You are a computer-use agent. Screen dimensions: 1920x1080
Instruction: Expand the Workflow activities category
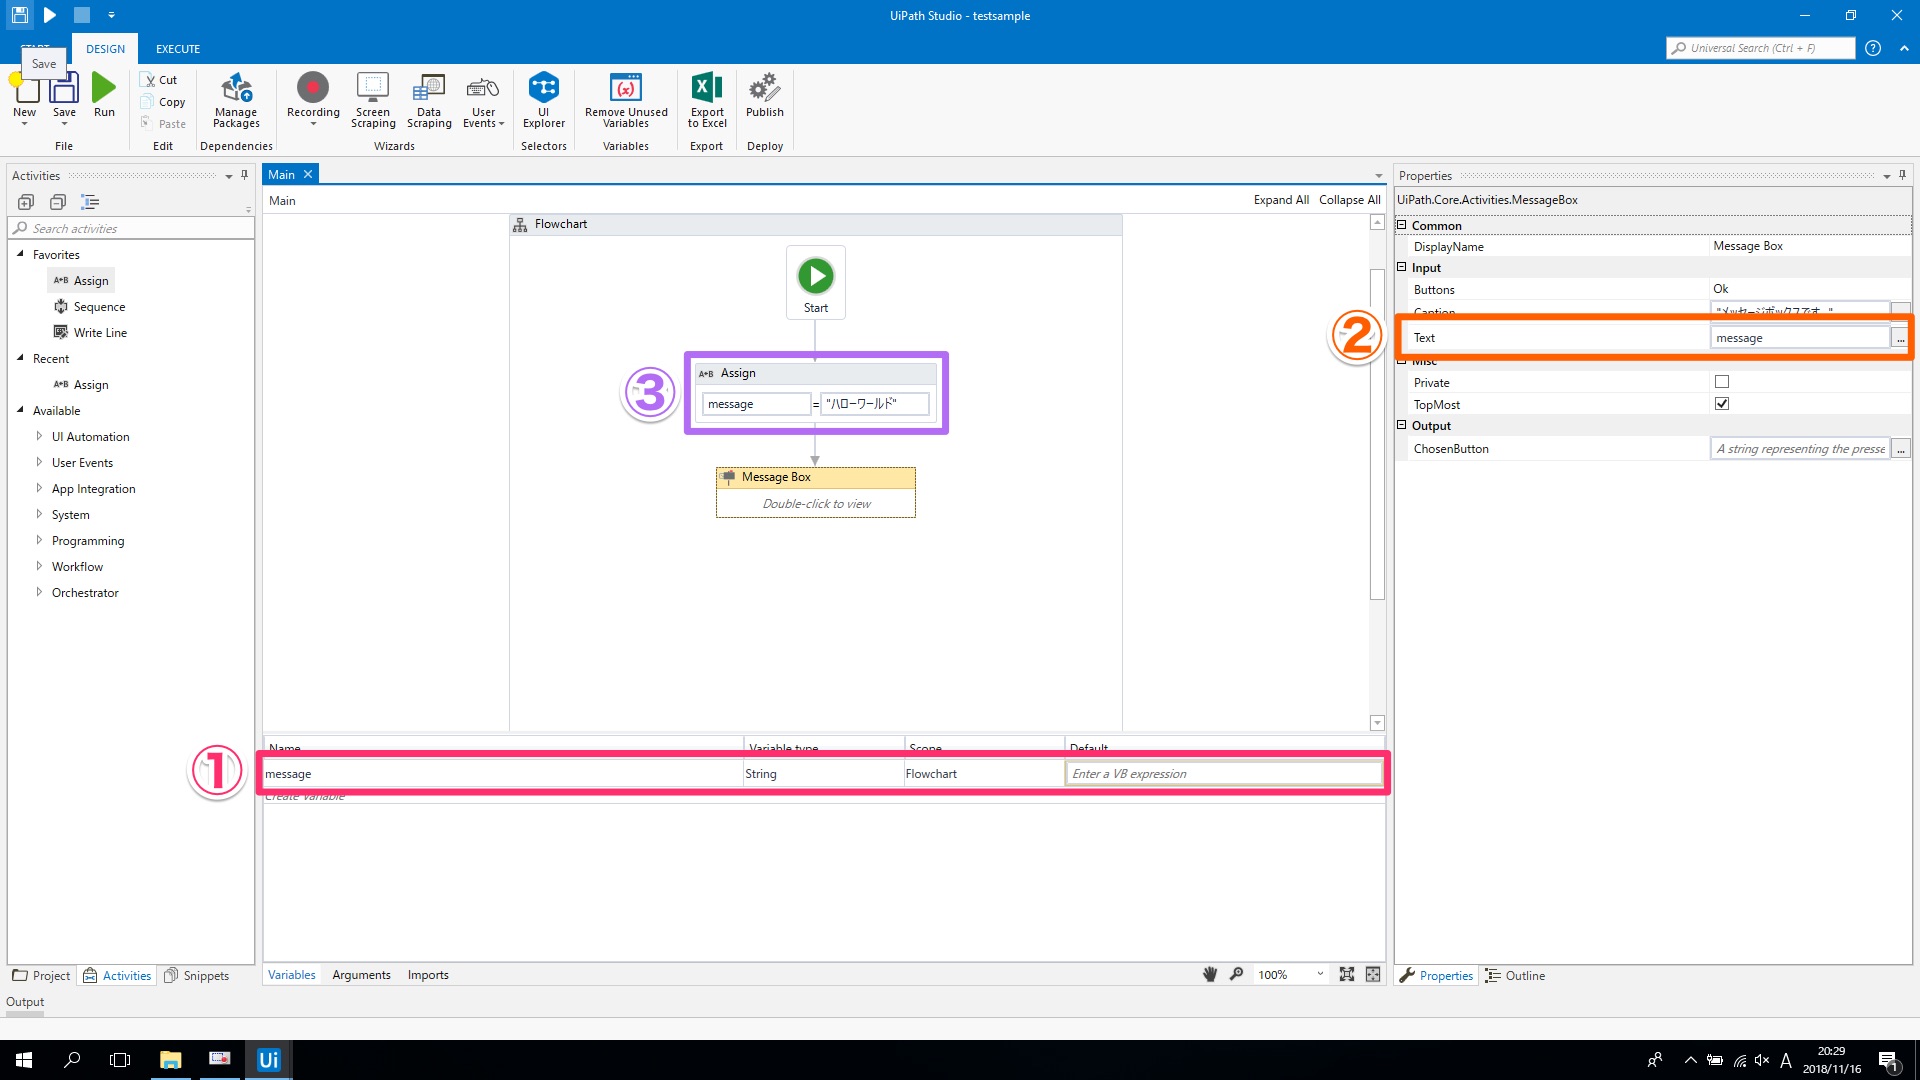pyautogui.click(x=39, y=566)
